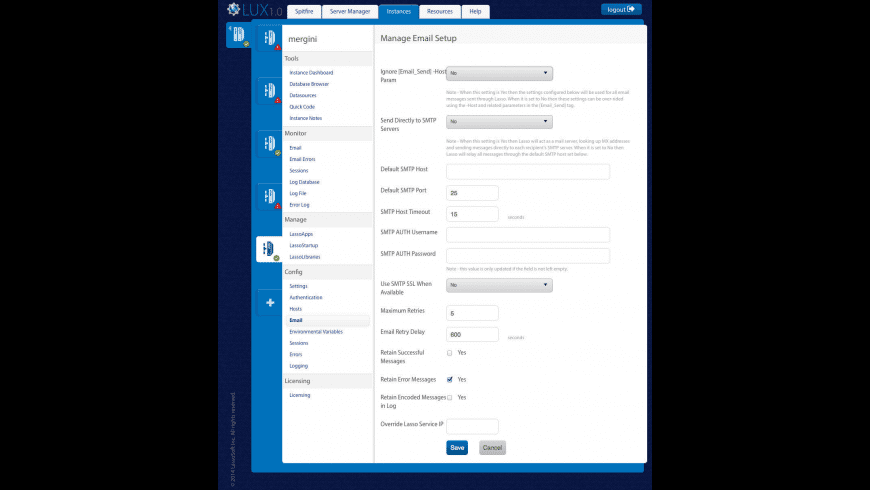Open Settings under Config
Screen dimensions: 870x490
(x=298, y=286)
